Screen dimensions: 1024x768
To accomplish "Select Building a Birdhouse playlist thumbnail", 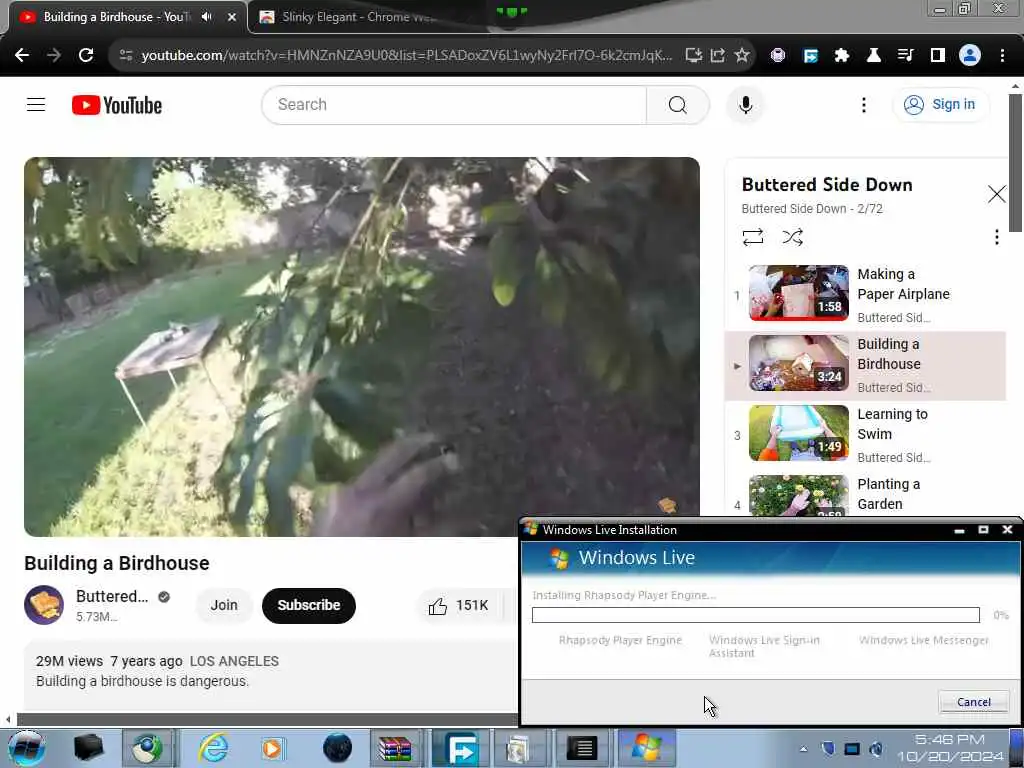I will pos(799,363).
